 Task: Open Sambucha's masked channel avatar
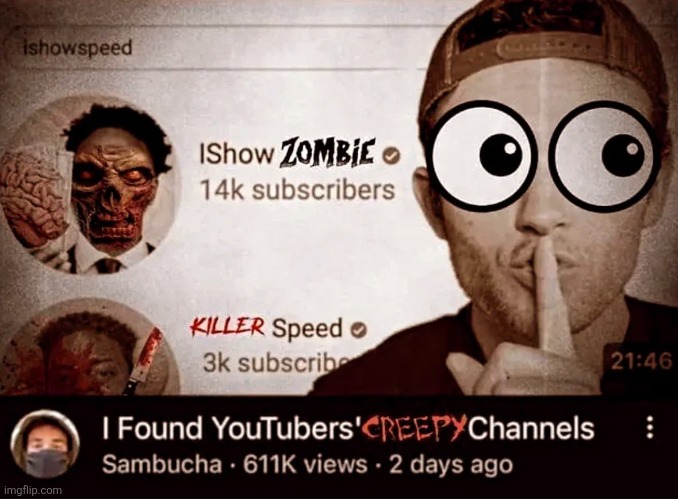tap(45, 445)
